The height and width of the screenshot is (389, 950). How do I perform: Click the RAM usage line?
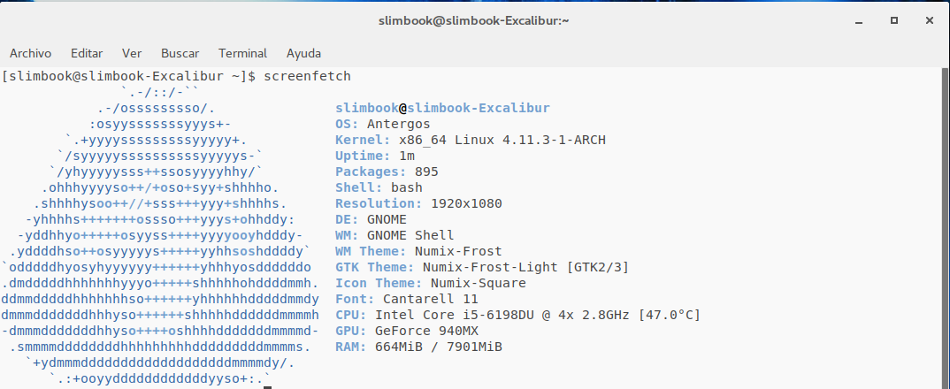tap(419, 347)
